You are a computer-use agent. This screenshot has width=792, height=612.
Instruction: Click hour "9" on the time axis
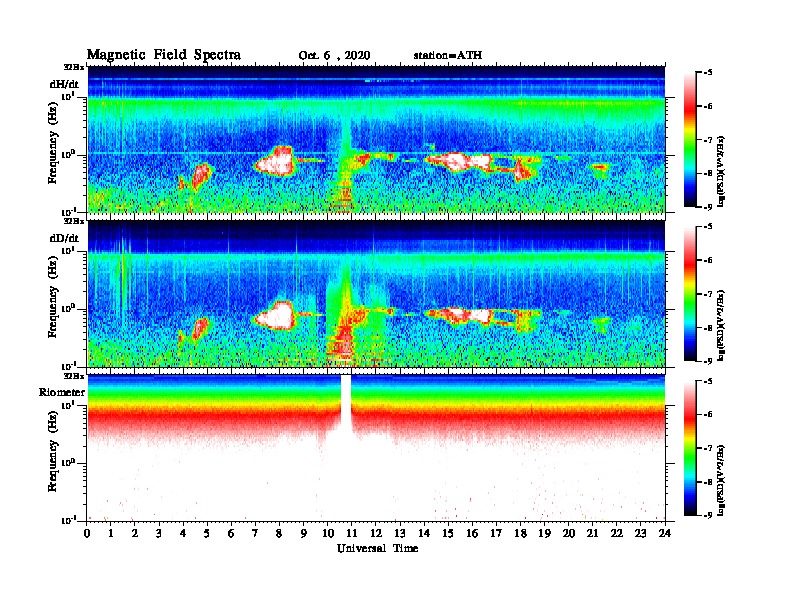click(x=304, y=534)
